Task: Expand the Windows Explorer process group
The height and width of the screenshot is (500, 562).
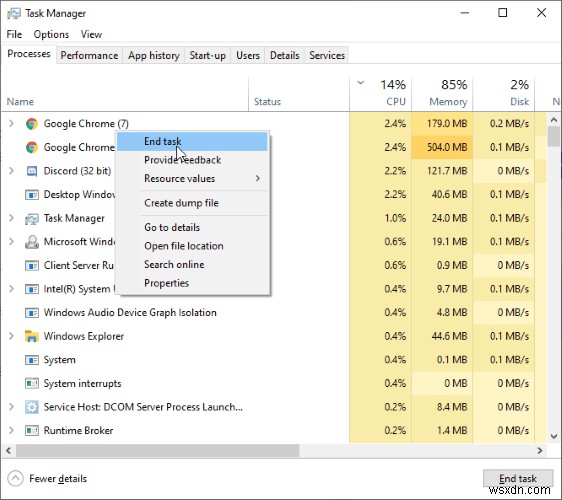Action: (x=11, y=336)
